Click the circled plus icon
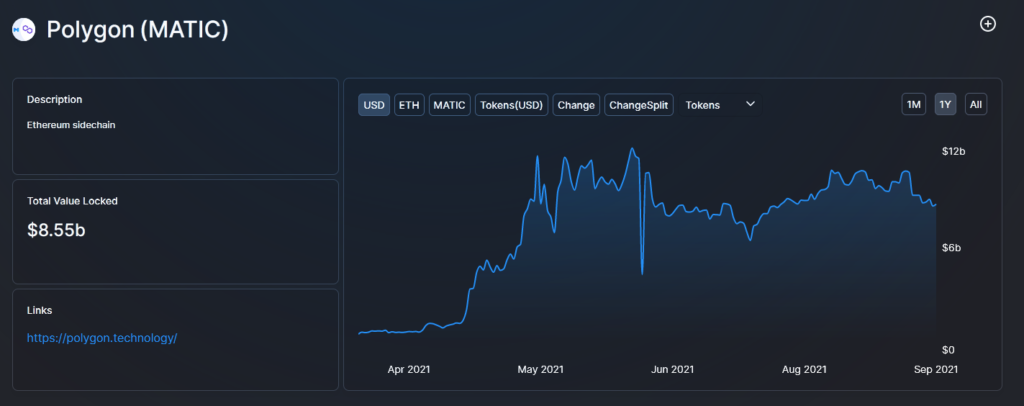This screenshot has height=406, width=1024. [988, 24]
